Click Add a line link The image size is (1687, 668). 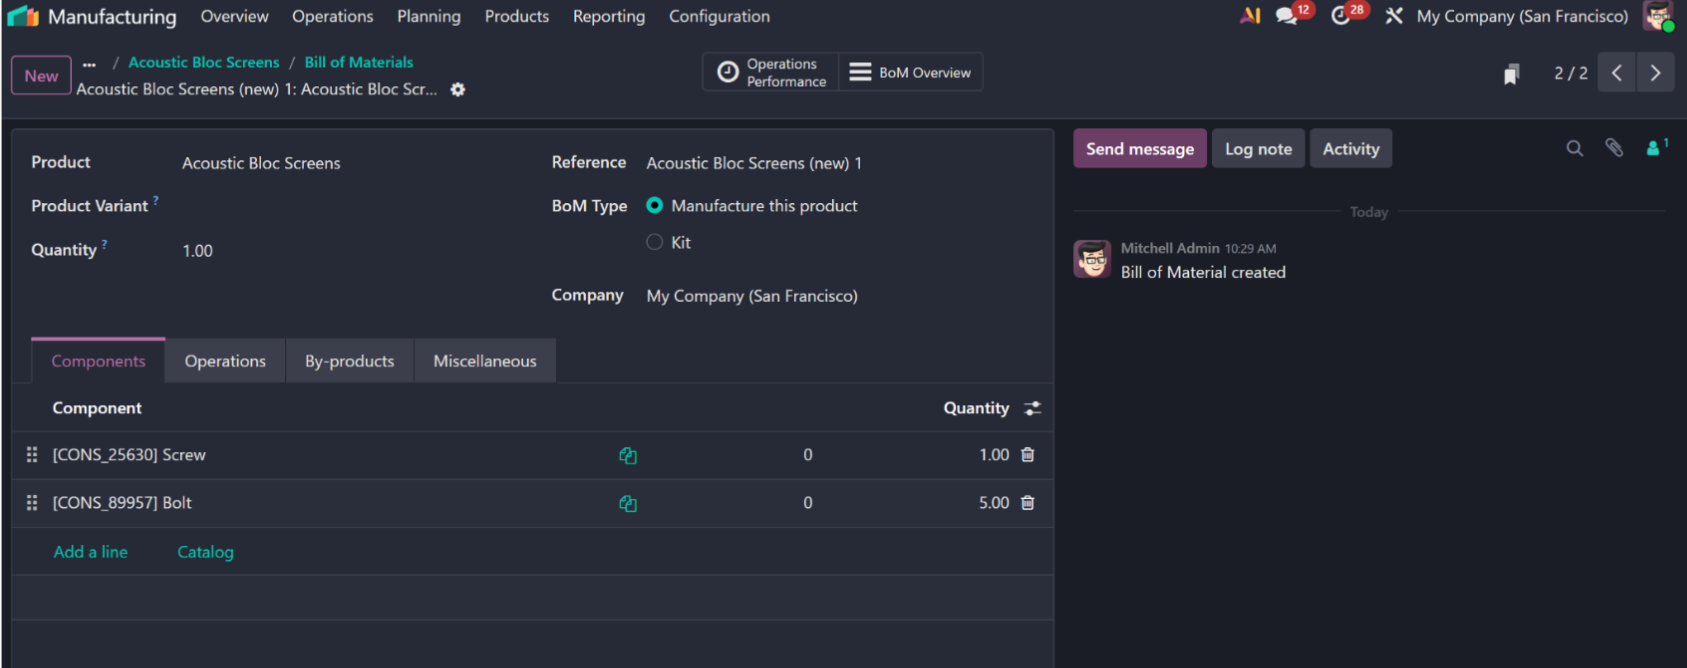tap(91, 552)
